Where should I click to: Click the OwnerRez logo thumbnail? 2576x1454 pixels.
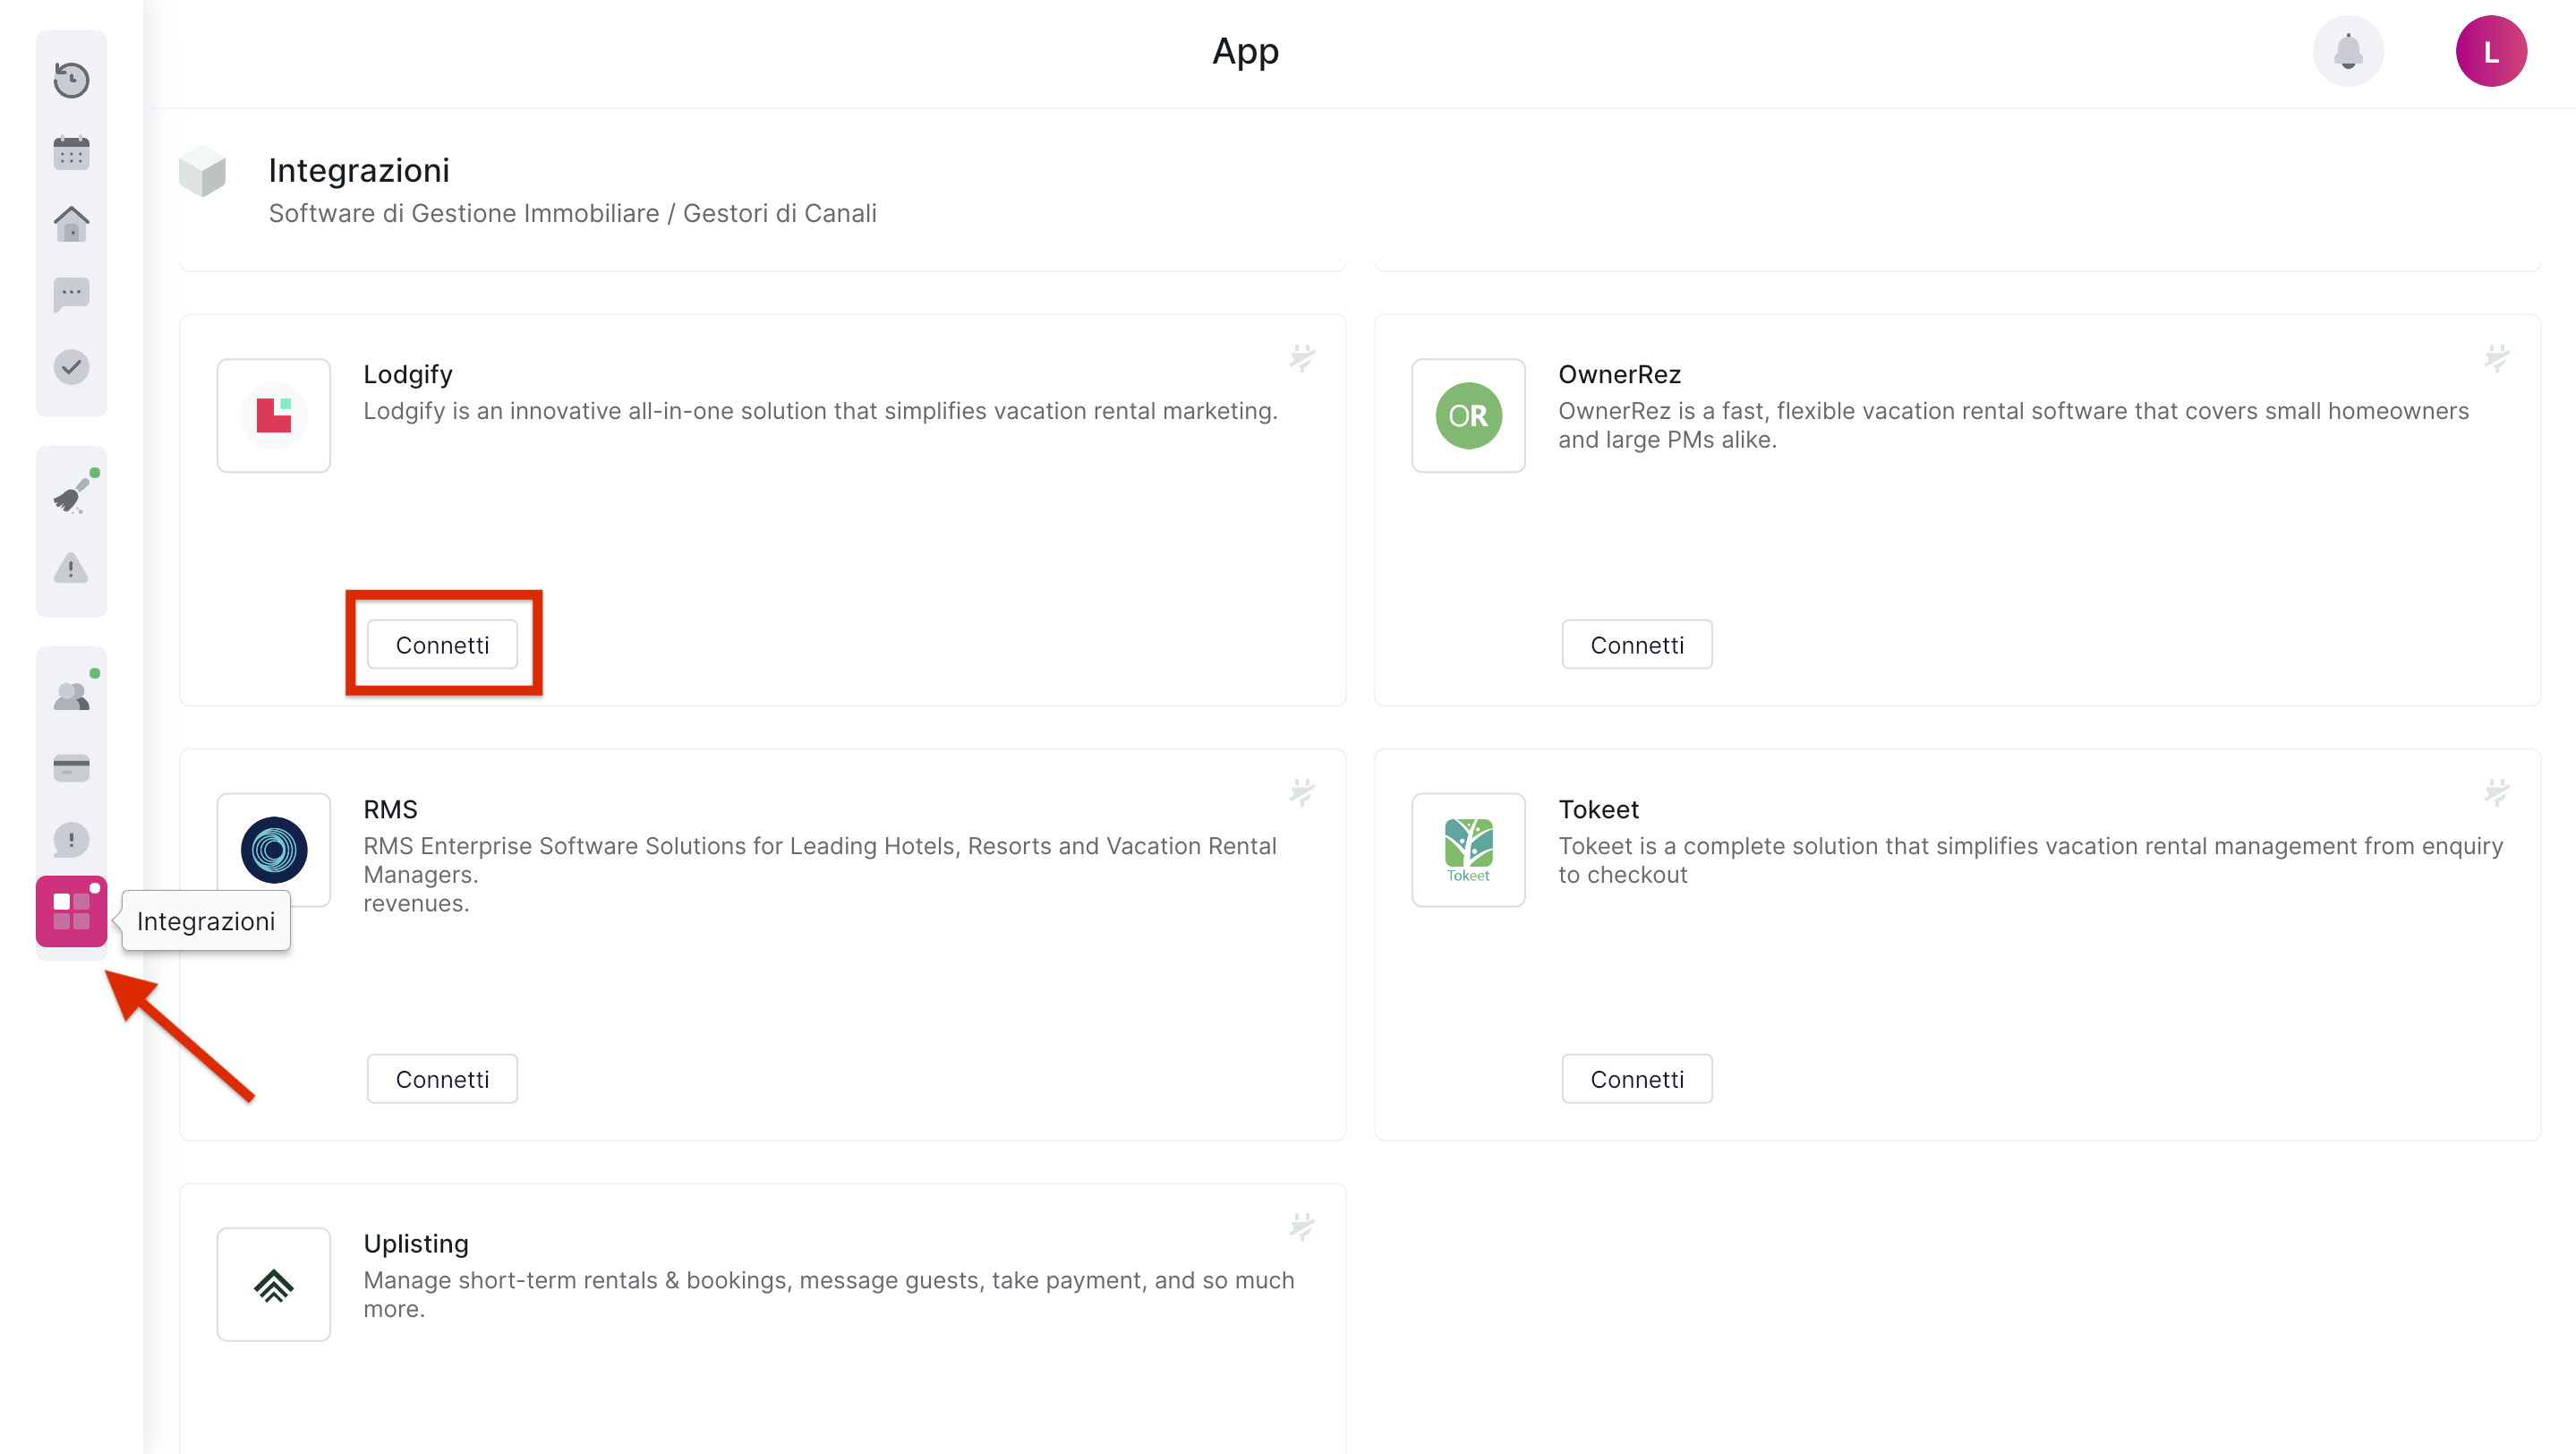point(1467,416)
